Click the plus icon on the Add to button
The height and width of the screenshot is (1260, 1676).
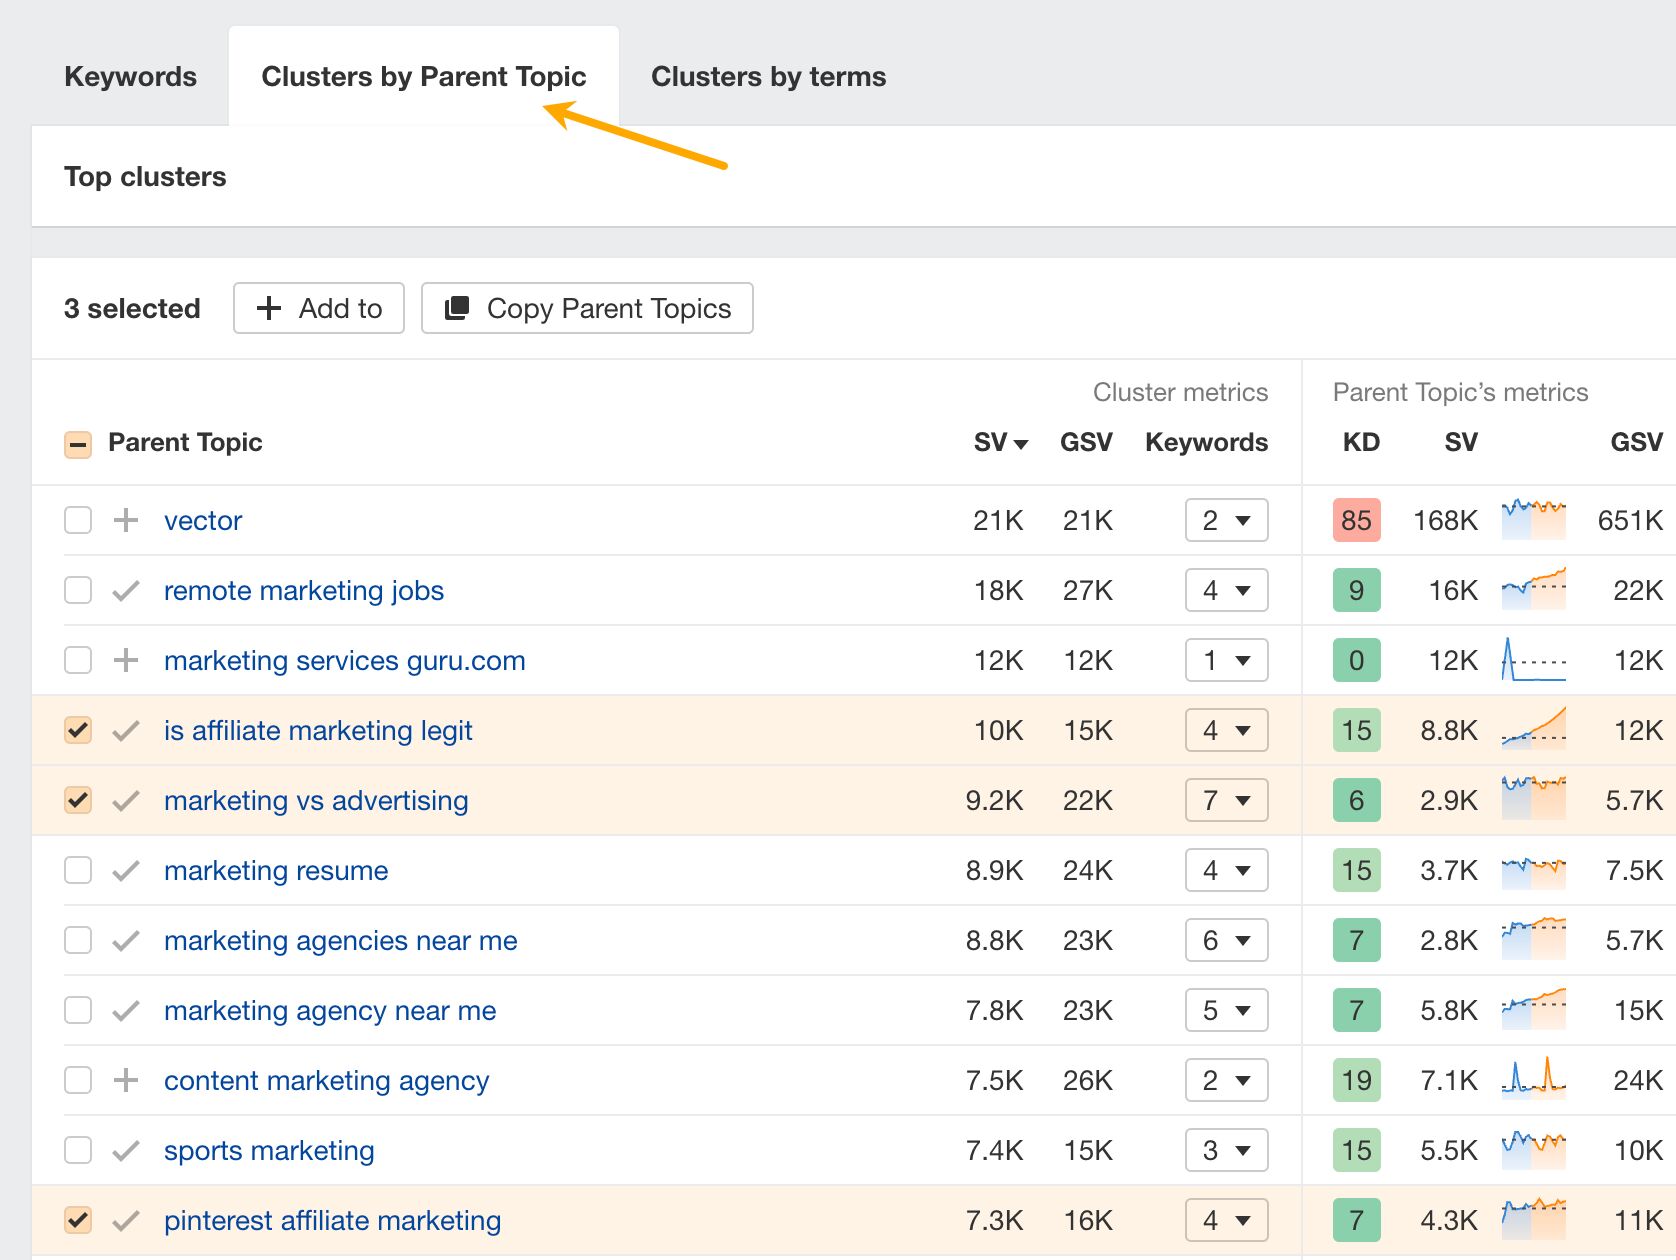click(x=268, y=308)
